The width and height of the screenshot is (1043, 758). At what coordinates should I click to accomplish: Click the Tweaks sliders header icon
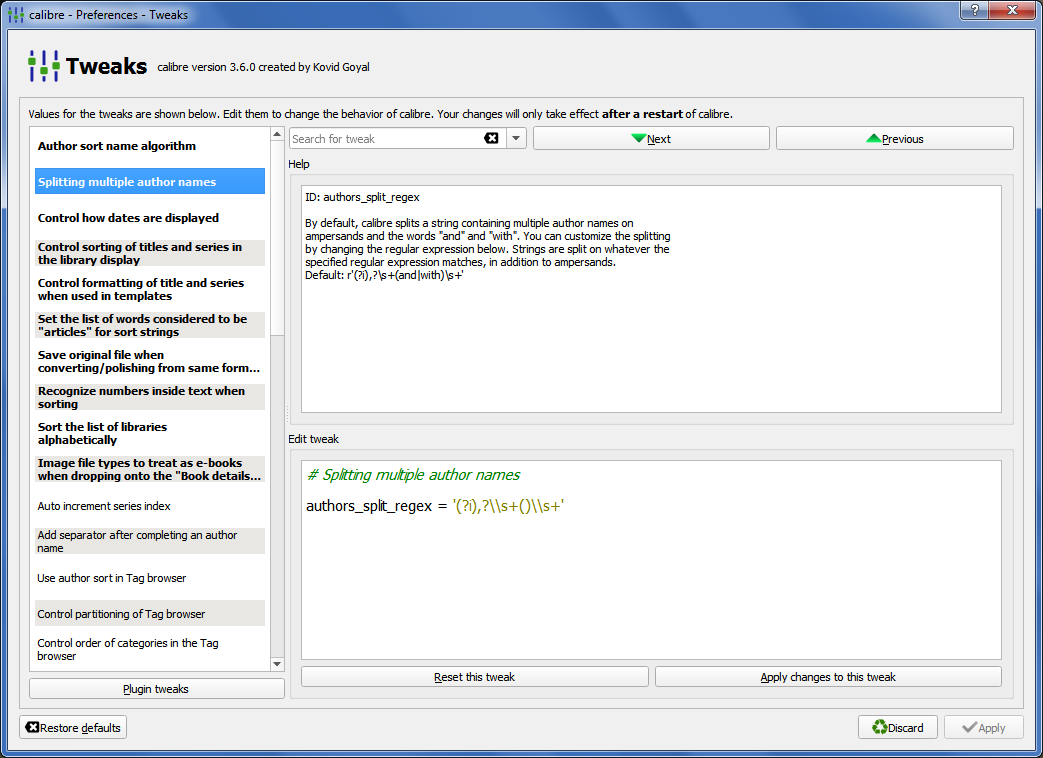tap(43, 66)
